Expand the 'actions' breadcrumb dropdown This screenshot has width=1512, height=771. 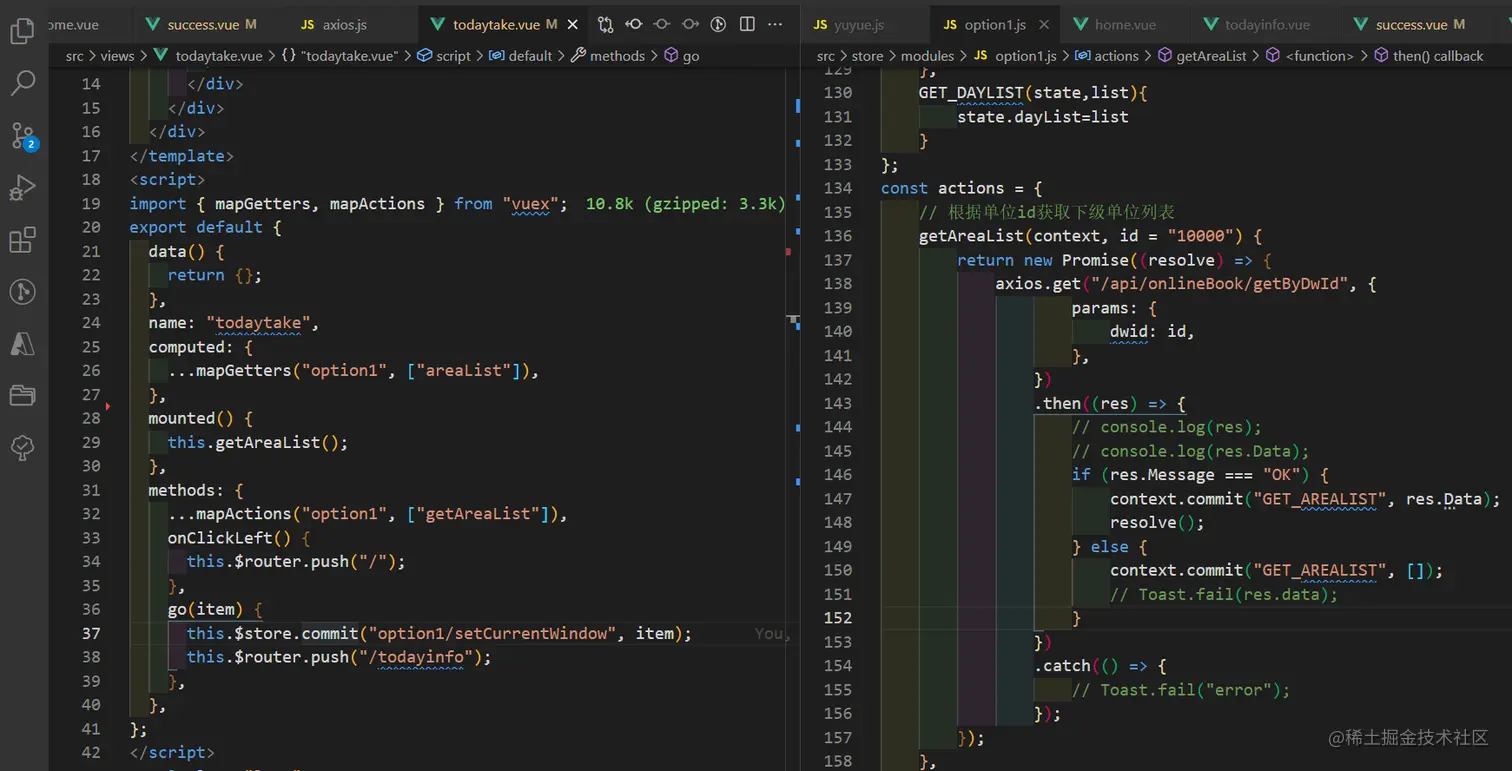click(x=1116, y=56)
